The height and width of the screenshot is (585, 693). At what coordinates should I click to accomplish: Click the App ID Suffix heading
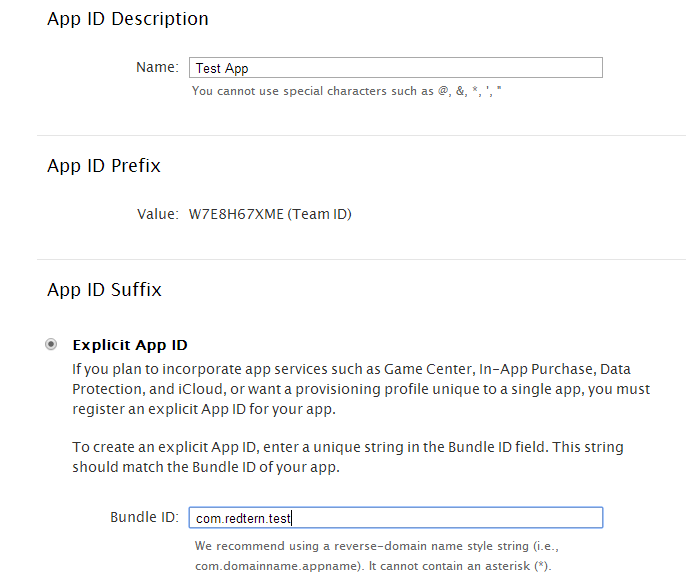point(104,290)
